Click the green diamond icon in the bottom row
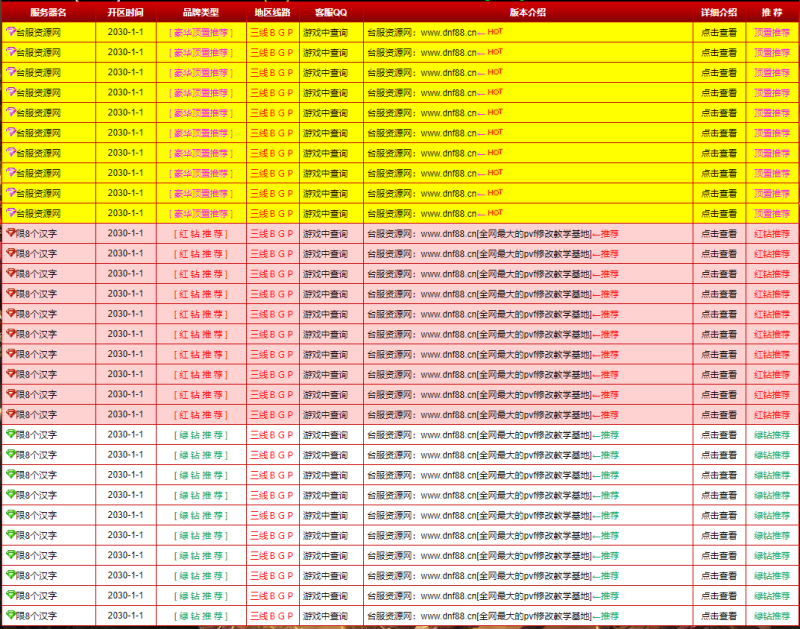 (11, 616)
